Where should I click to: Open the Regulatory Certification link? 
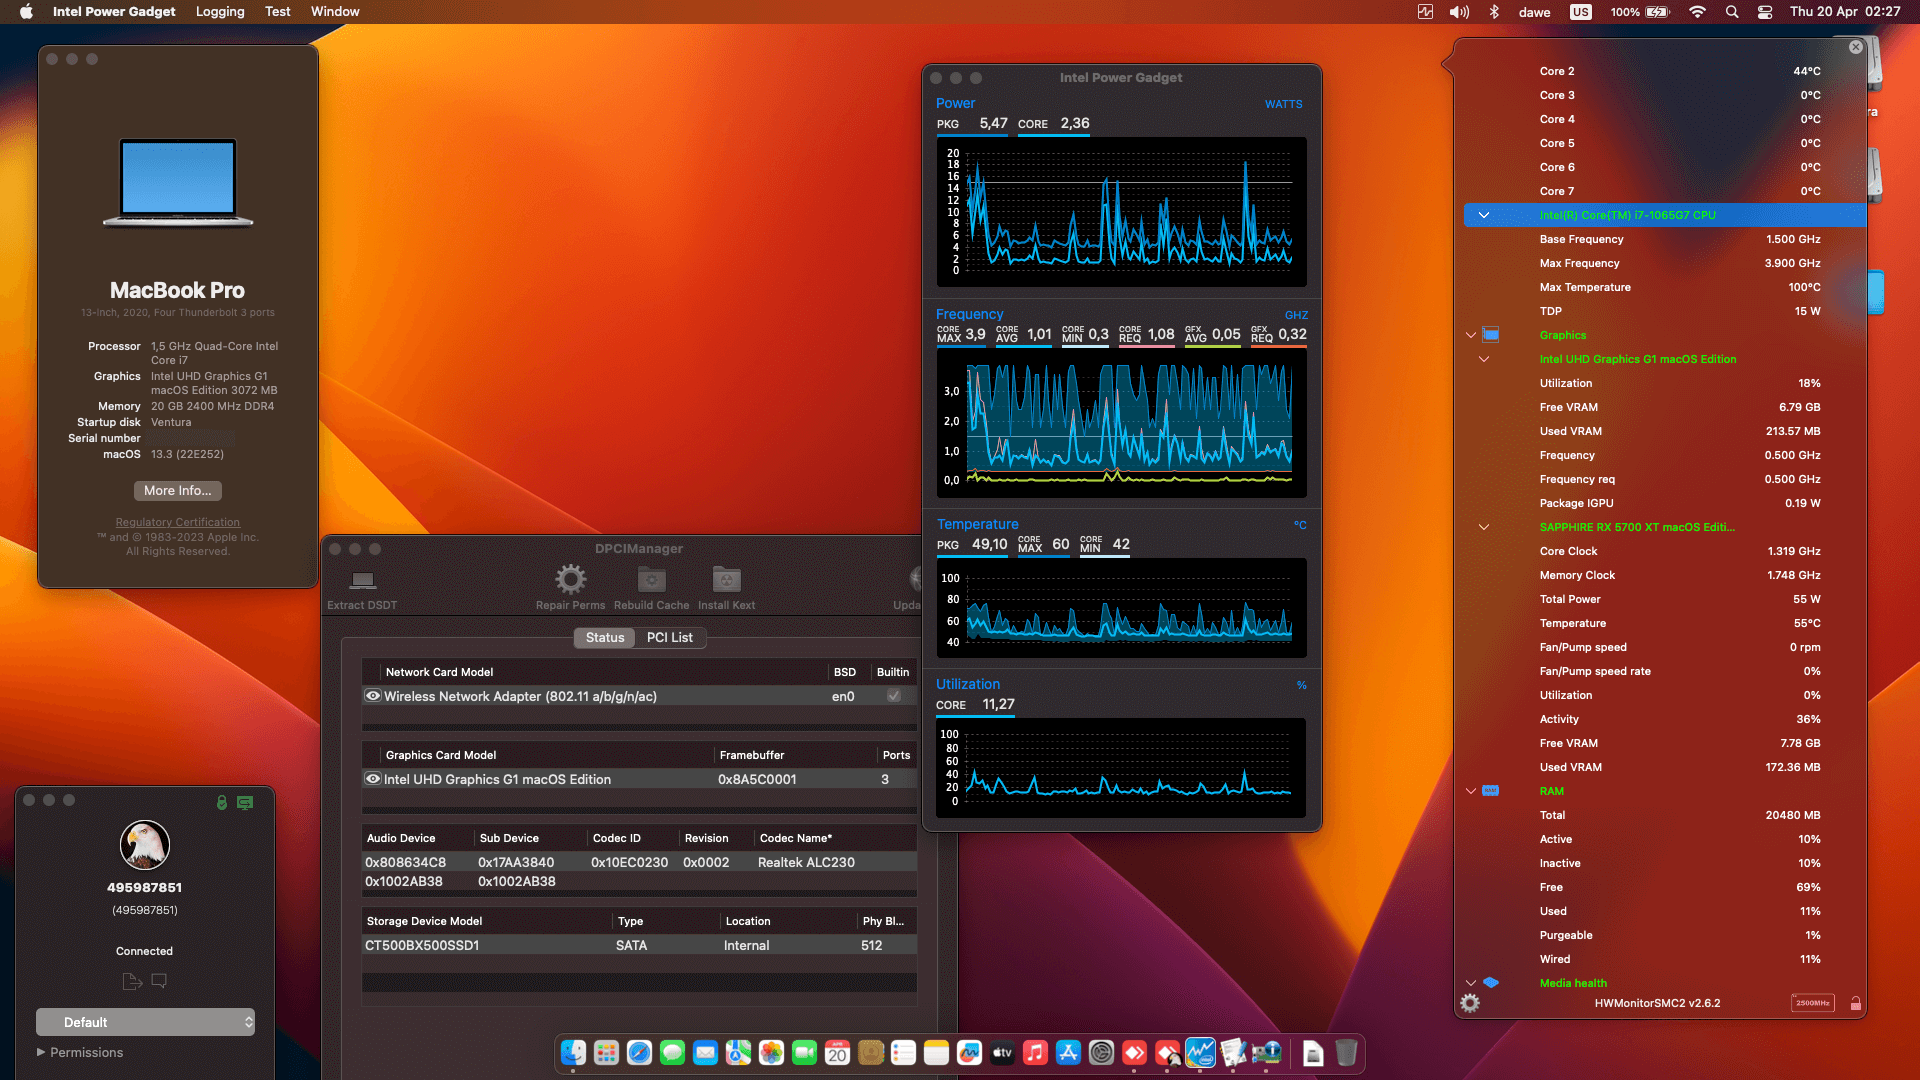click(178, 522)
